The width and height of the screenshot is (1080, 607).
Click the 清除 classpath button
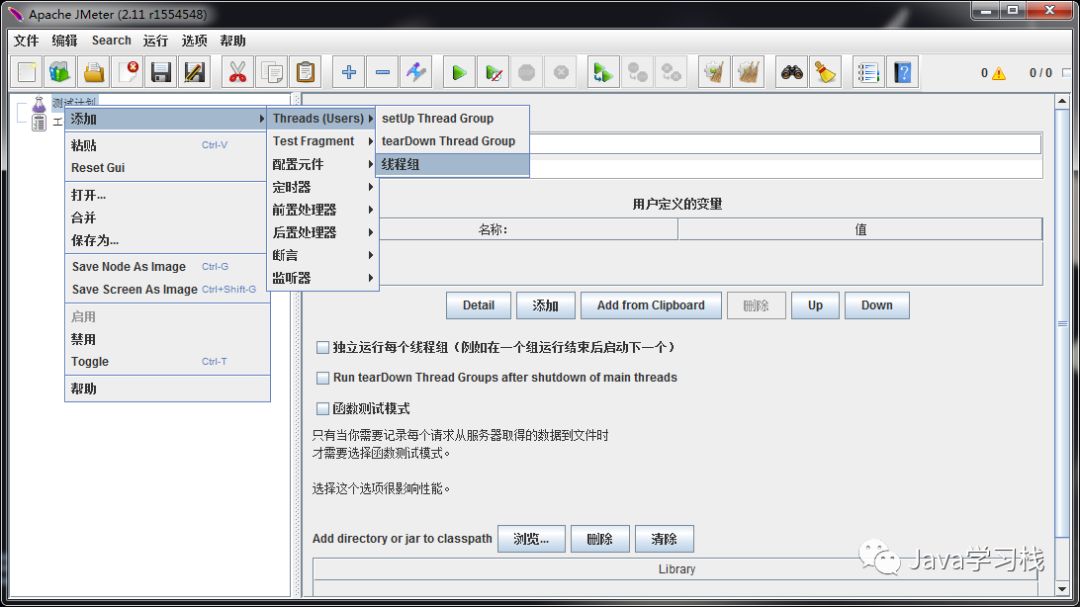pos(664,539)
